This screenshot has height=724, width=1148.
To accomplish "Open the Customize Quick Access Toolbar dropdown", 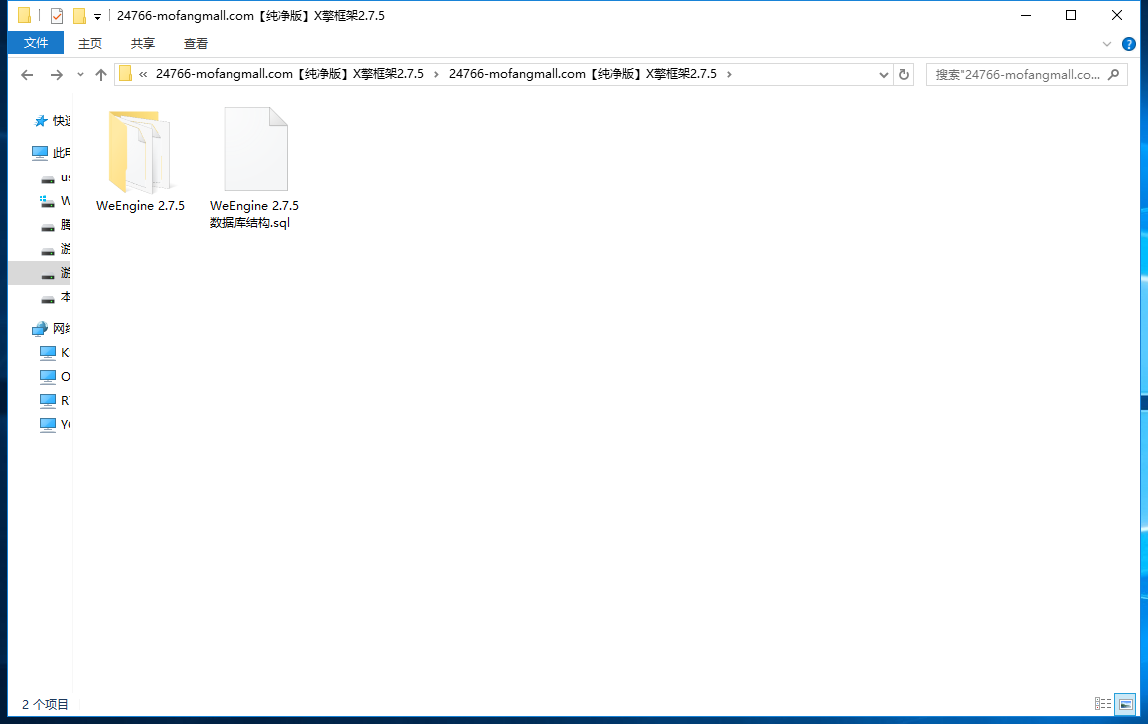I will 97,16.
